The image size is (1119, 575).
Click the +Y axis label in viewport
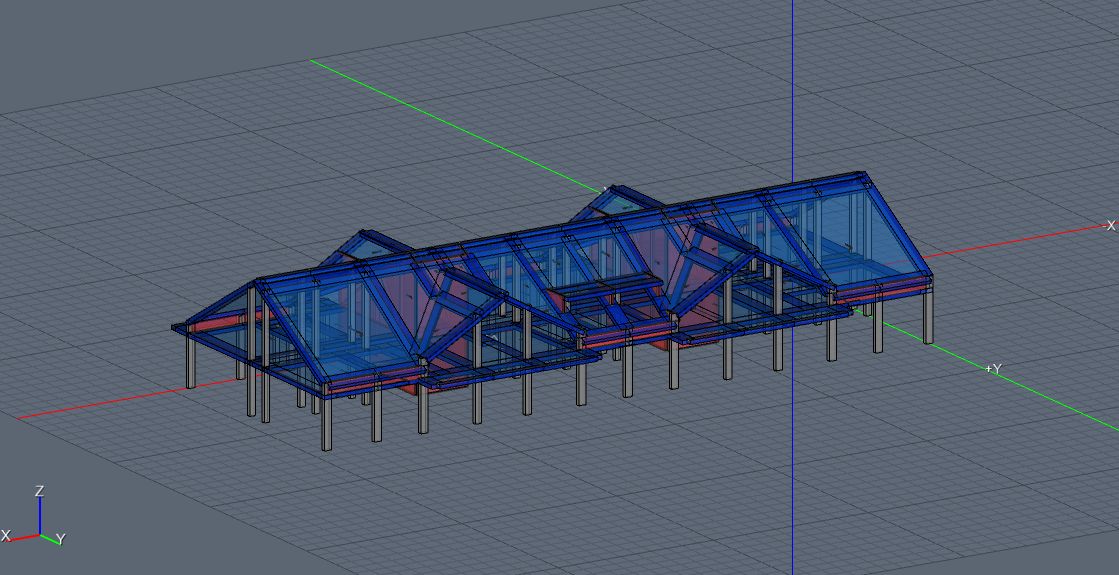(993, 369)
